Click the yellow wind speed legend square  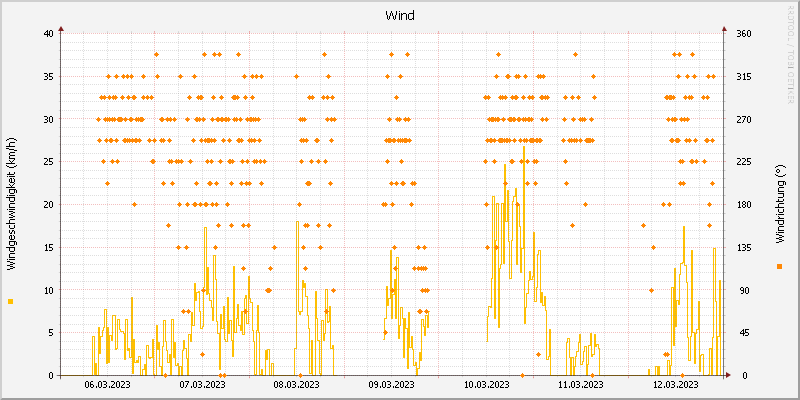(11, 302)
